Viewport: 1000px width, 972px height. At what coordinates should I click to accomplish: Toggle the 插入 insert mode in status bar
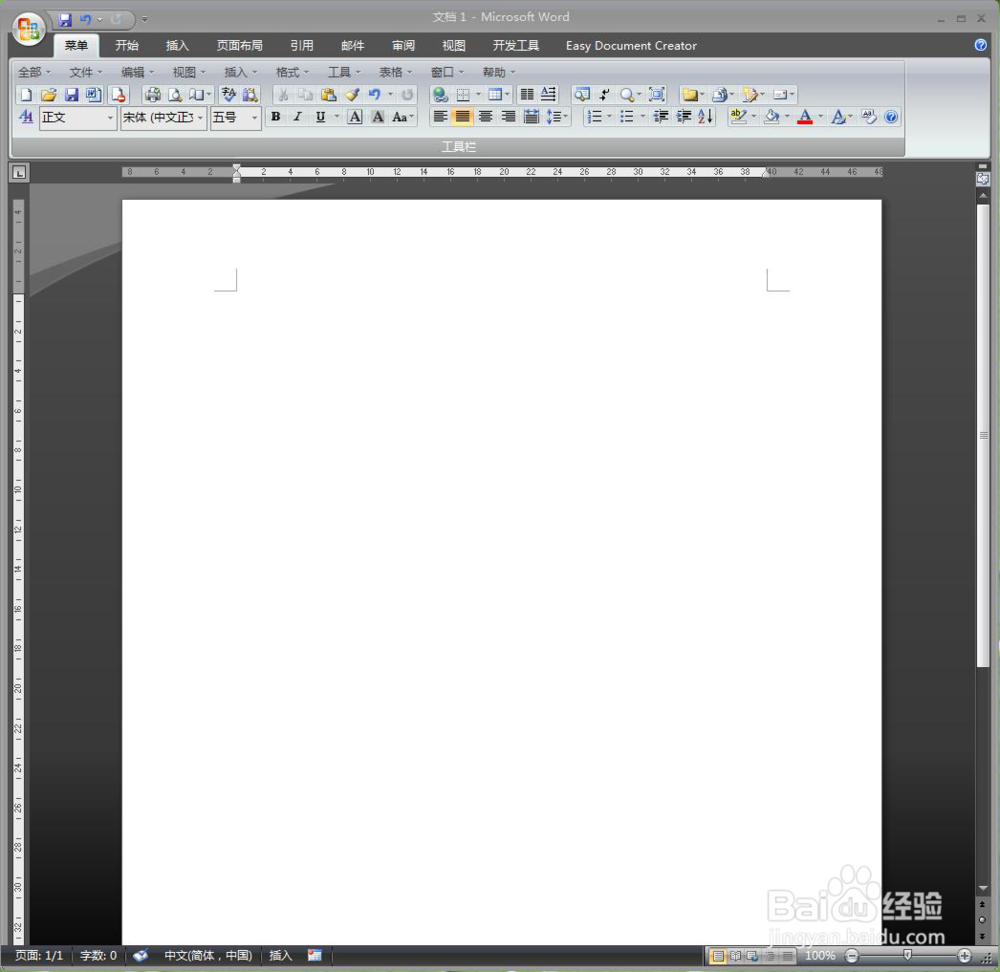click(281, 955)
